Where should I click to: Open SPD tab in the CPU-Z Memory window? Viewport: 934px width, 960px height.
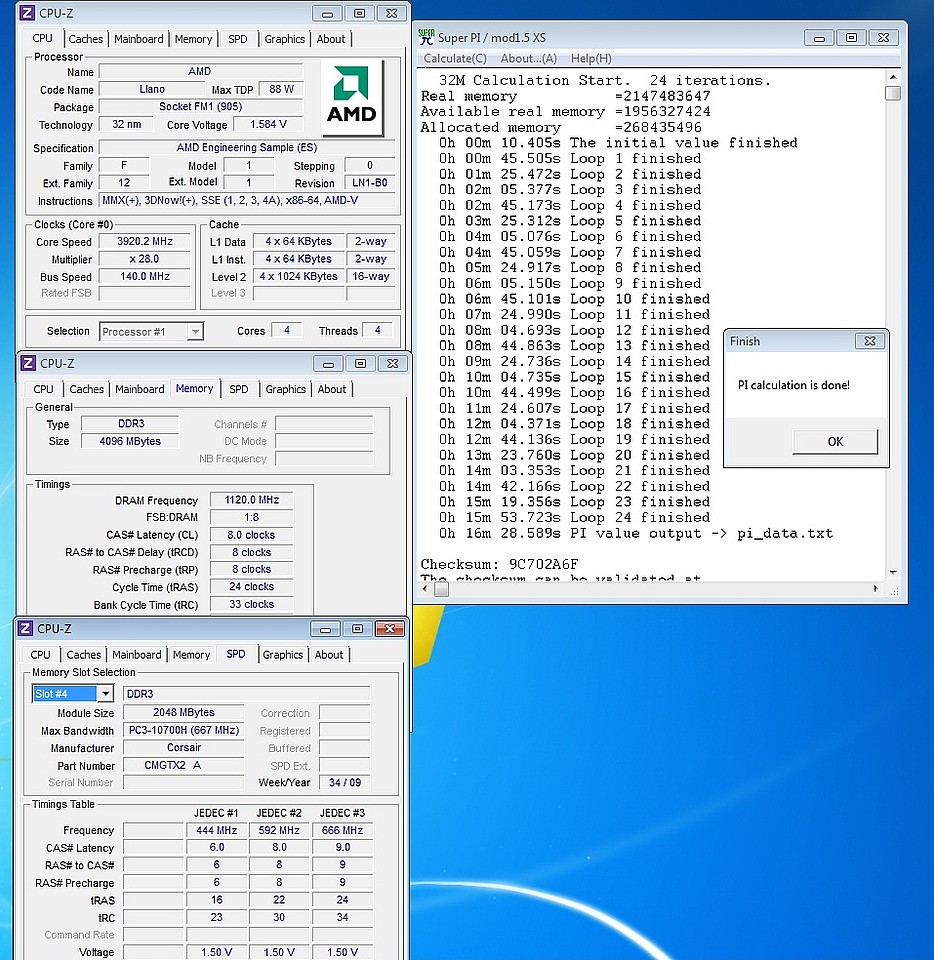tap(239, 389)
